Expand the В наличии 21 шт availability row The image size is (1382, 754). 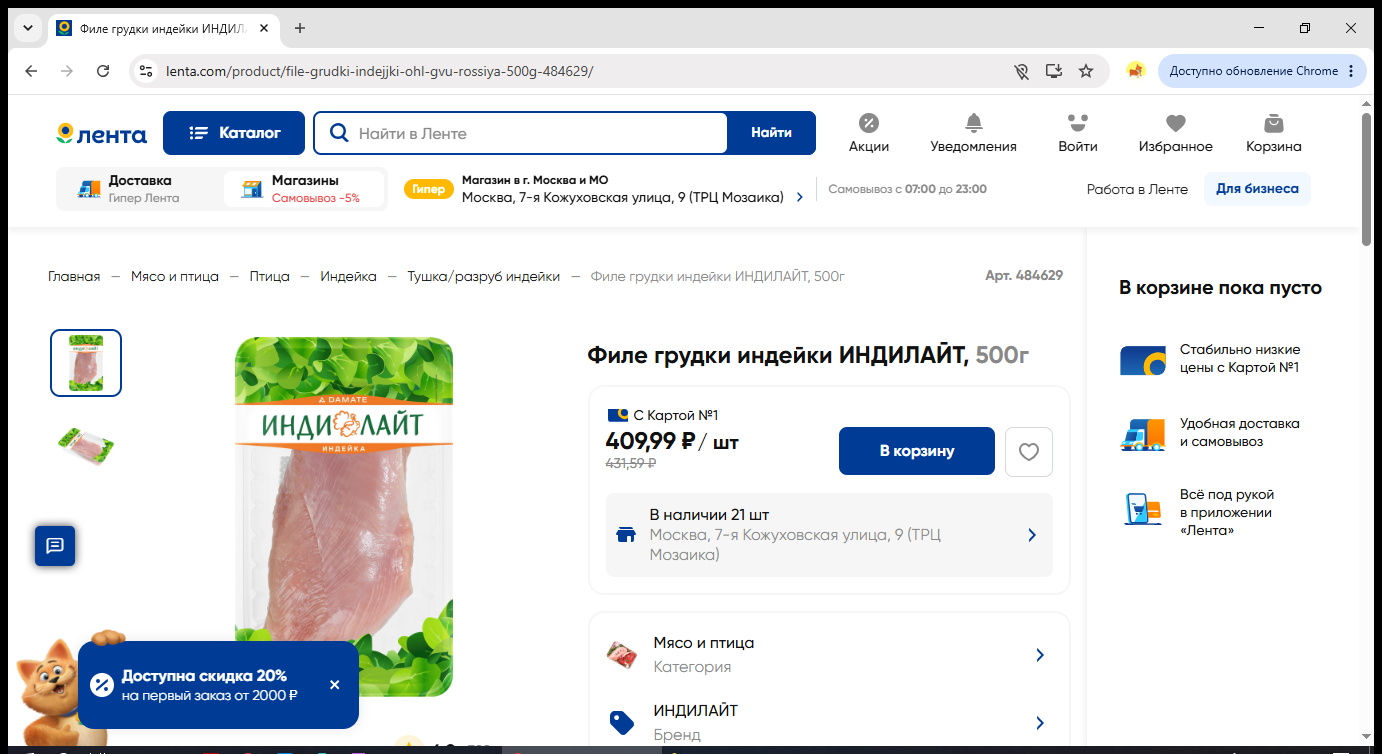(829, 535)
